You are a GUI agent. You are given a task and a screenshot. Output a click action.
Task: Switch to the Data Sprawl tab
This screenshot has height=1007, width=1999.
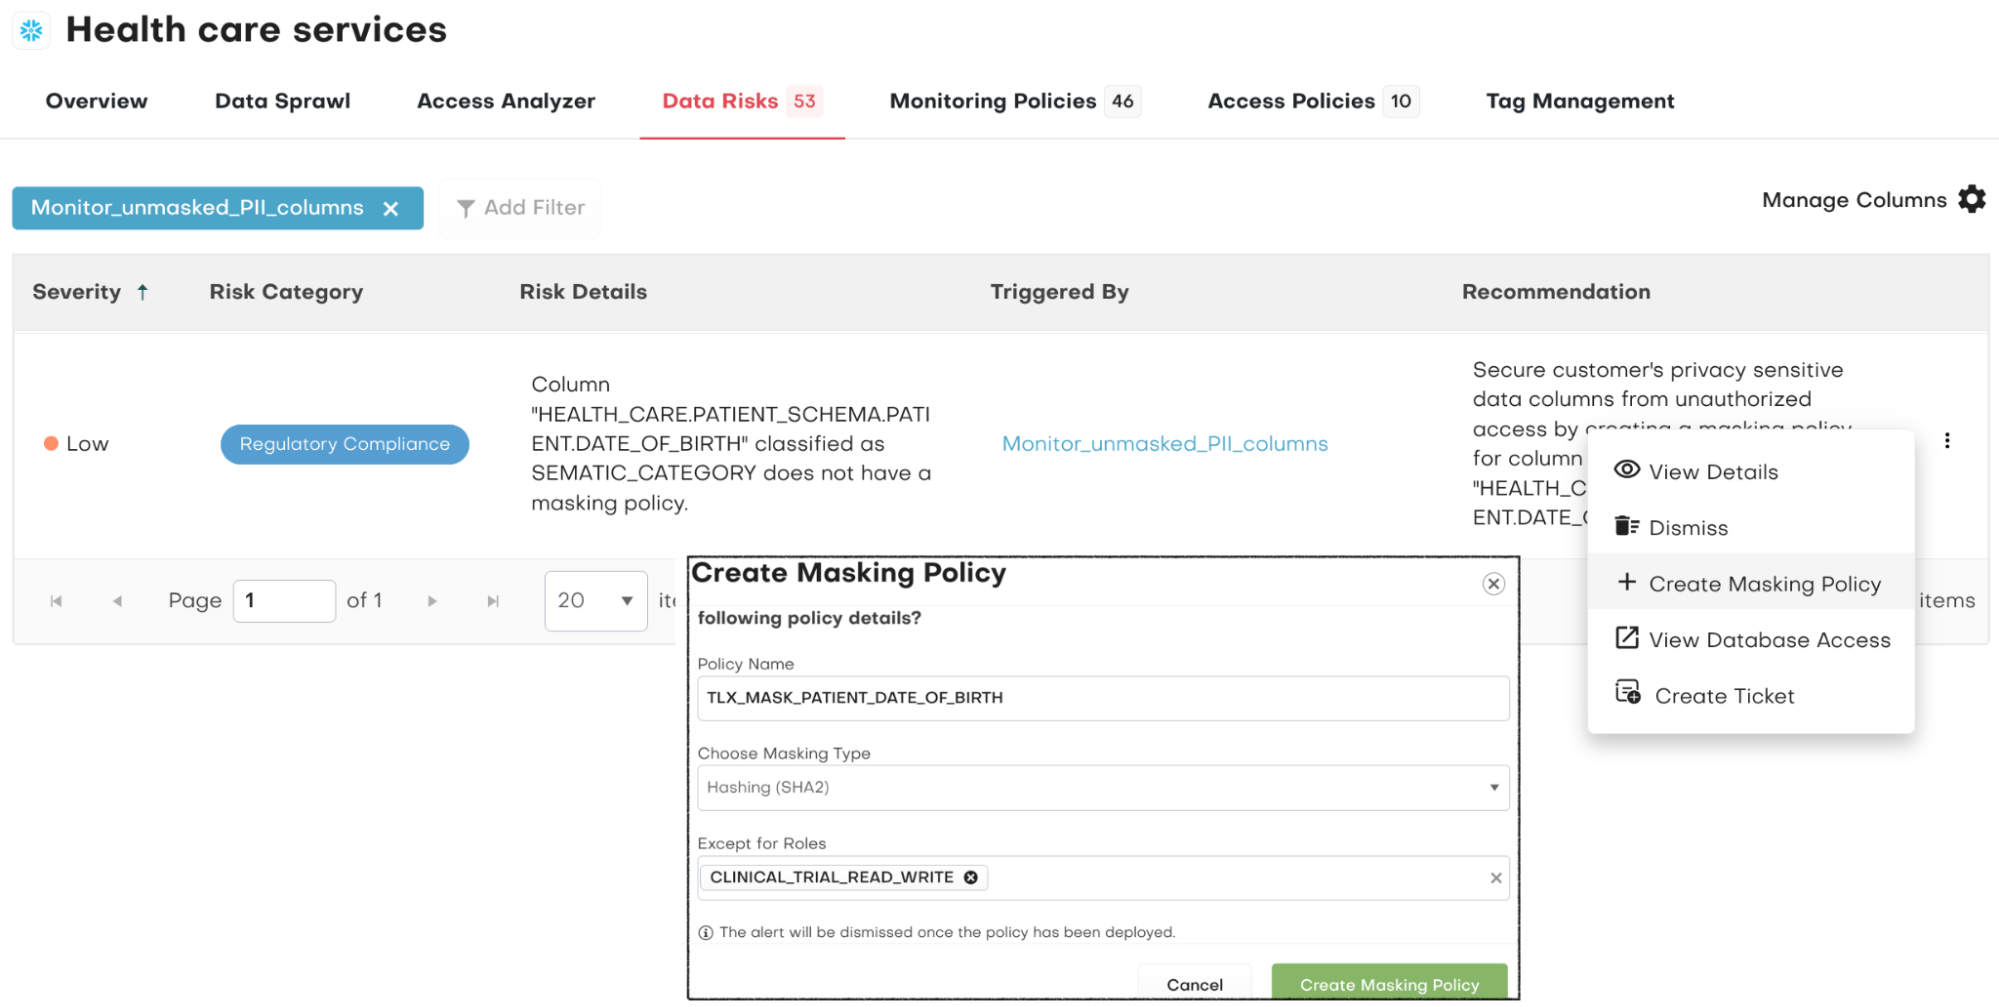coord(282,101)
